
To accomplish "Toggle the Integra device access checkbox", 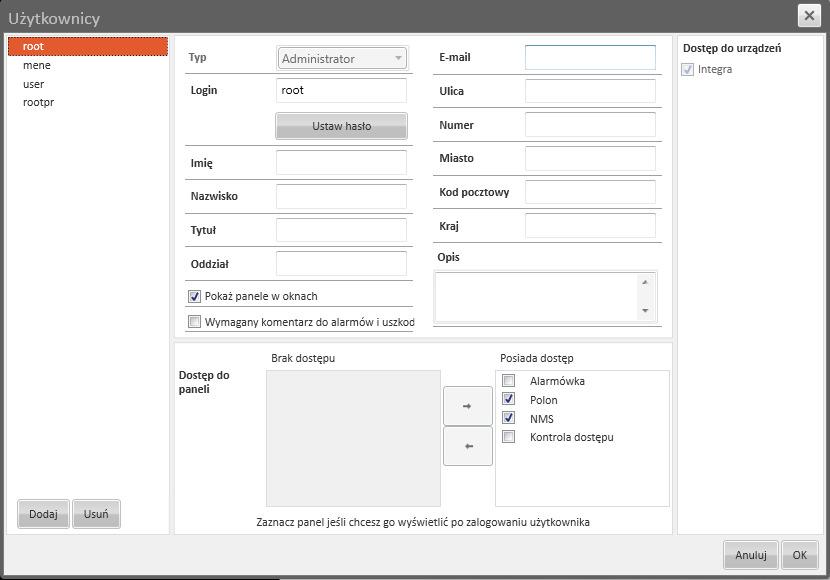I will tap(688, 69).
